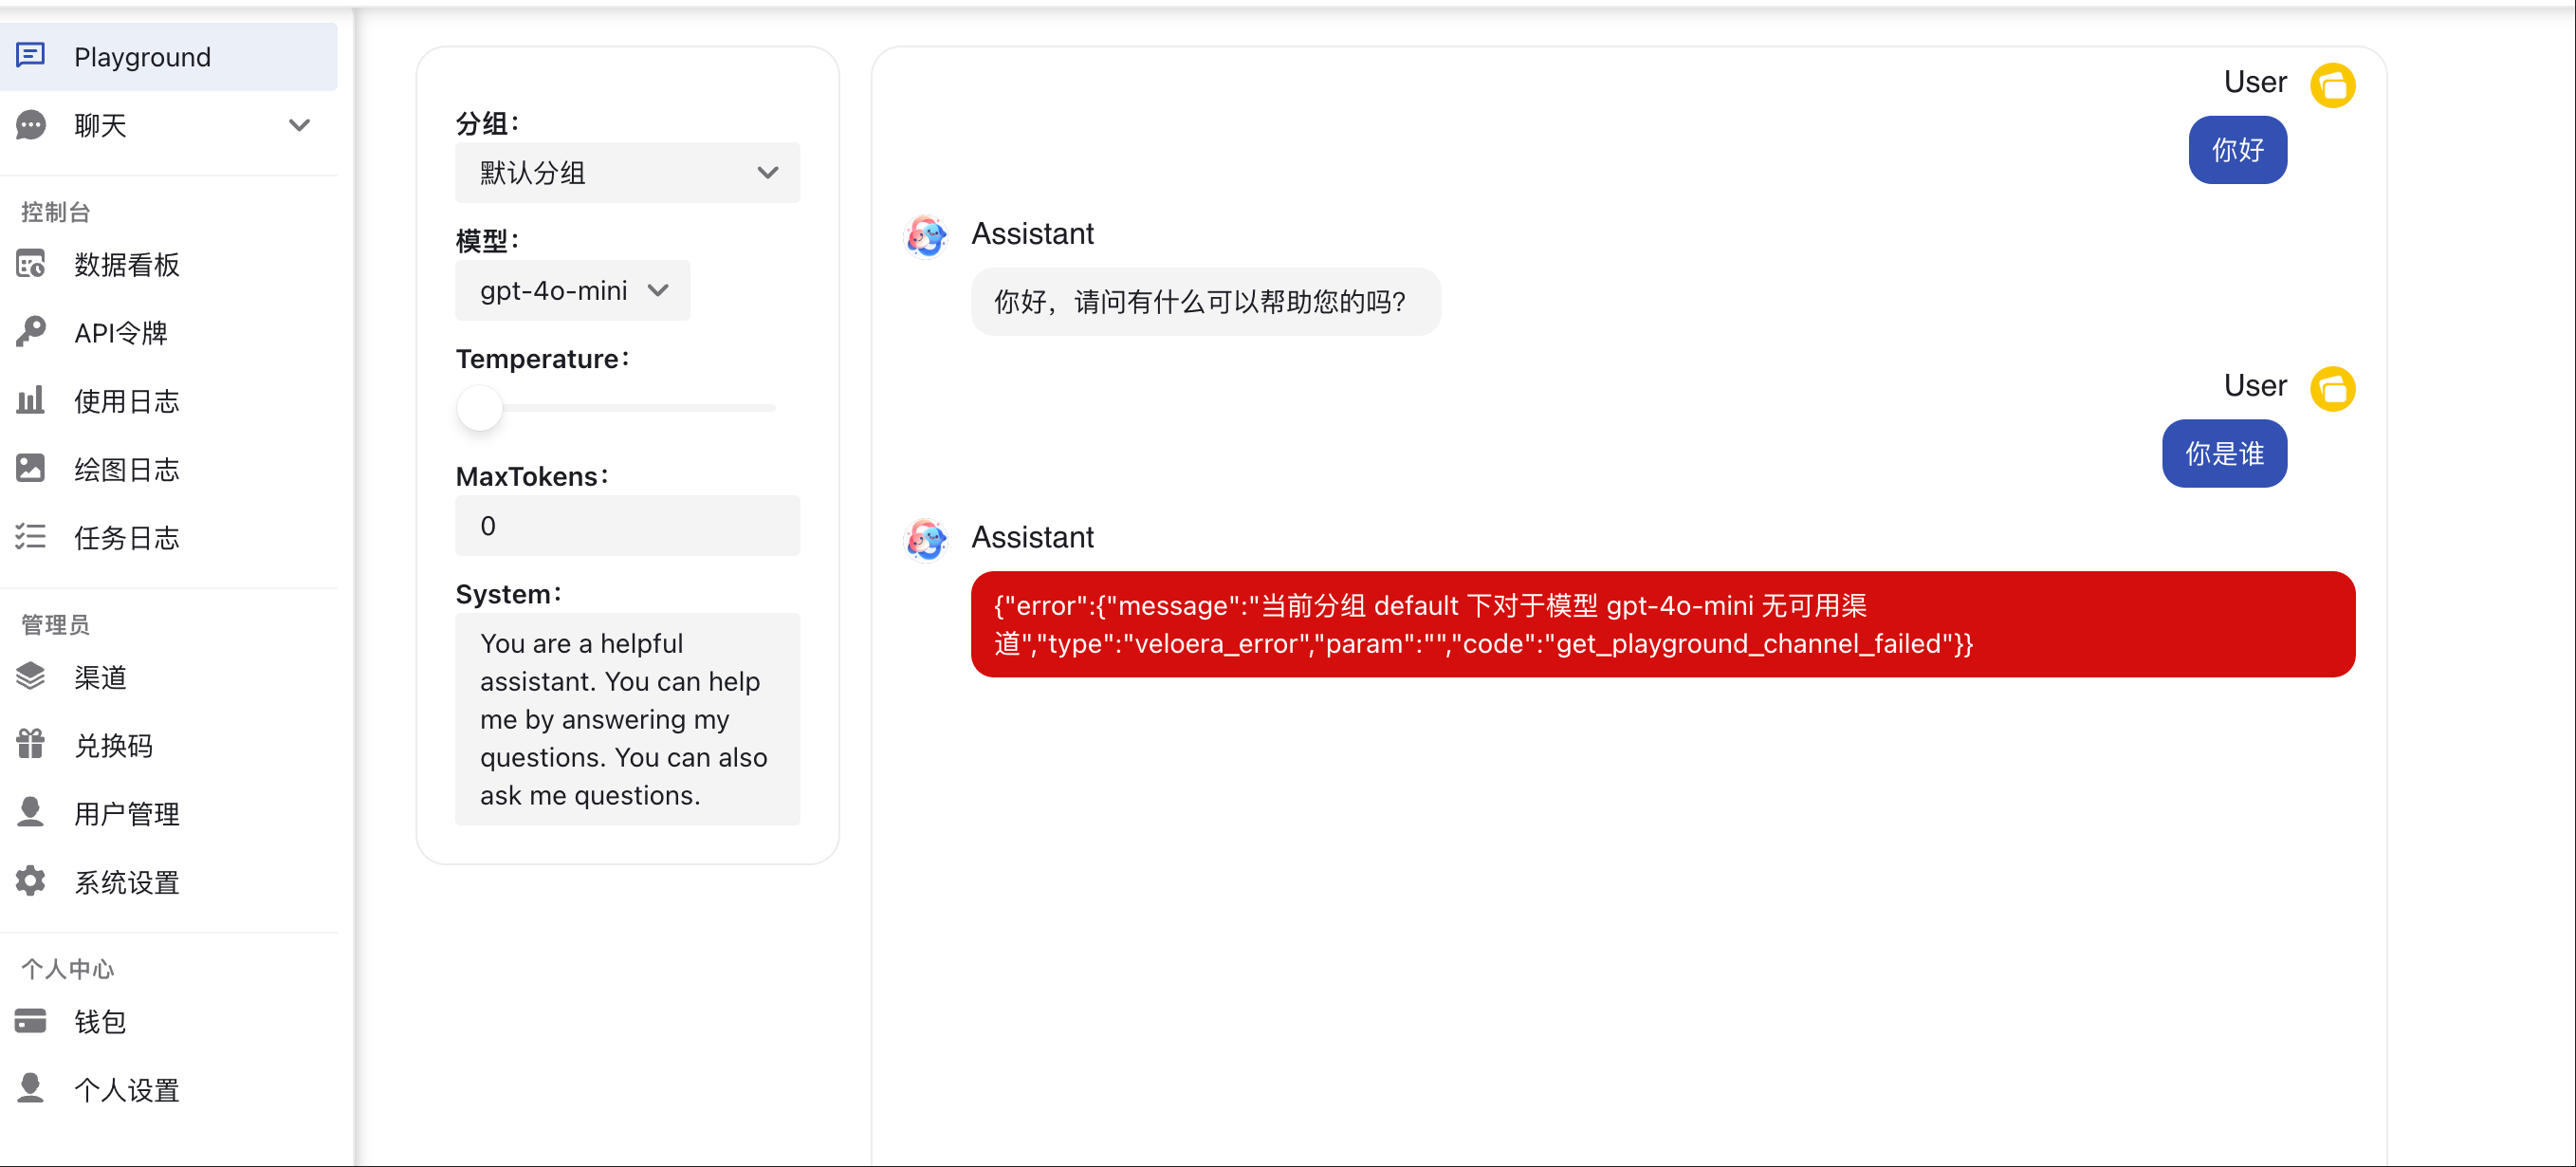Click the Temperature slider track

point(627,408)
